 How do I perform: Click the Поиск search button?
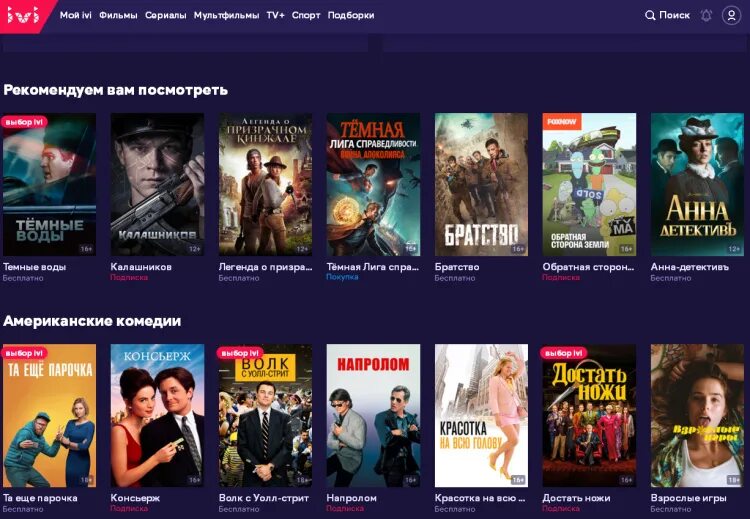(x=667, y=15)
